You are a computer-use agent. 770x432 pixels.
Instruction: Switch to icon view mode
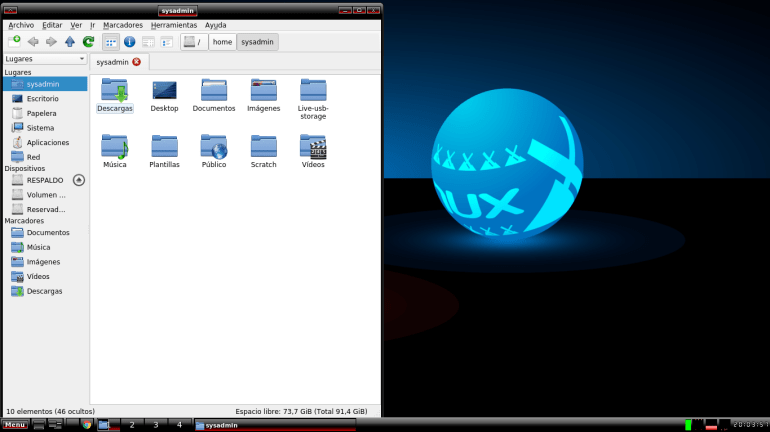tap(110, 42)
